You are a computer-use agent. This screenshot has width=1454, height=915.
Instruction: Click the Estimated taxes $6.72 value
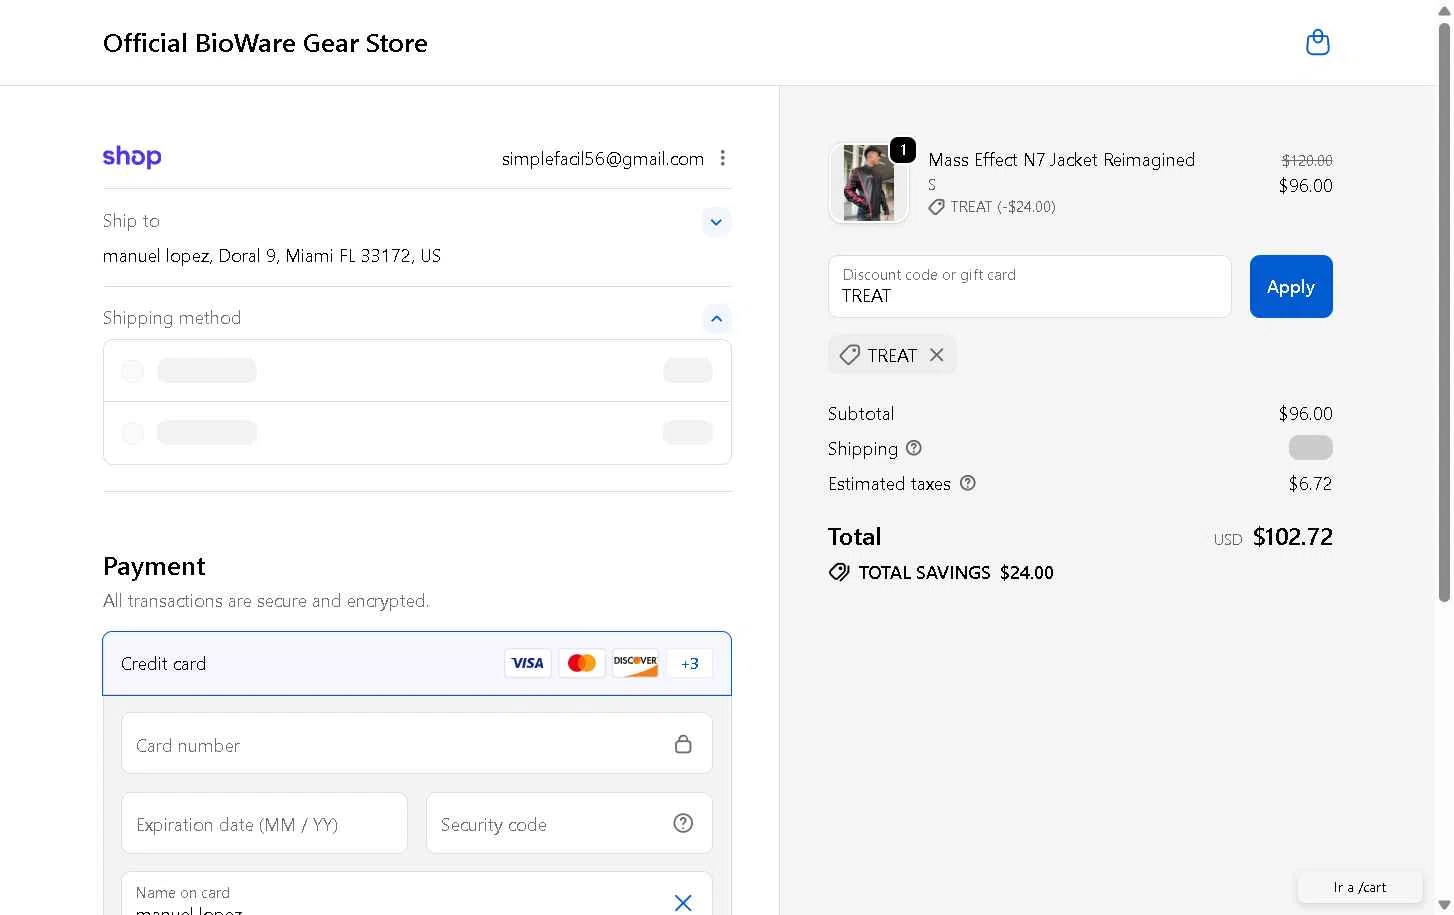(1310, 484)
